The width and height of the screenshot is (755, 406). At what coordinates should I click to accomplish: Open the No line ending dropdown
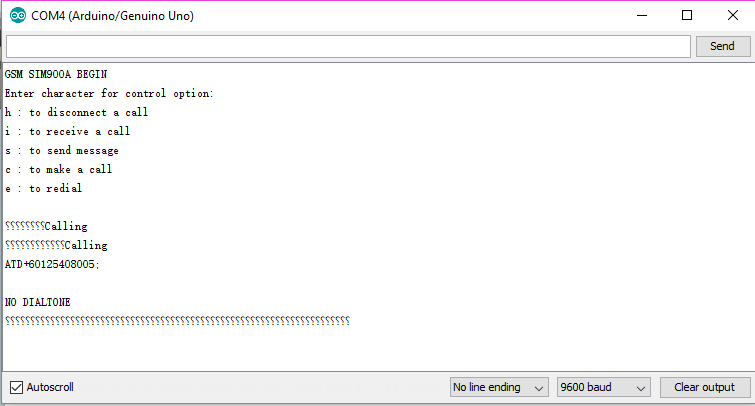coord(499,387)
